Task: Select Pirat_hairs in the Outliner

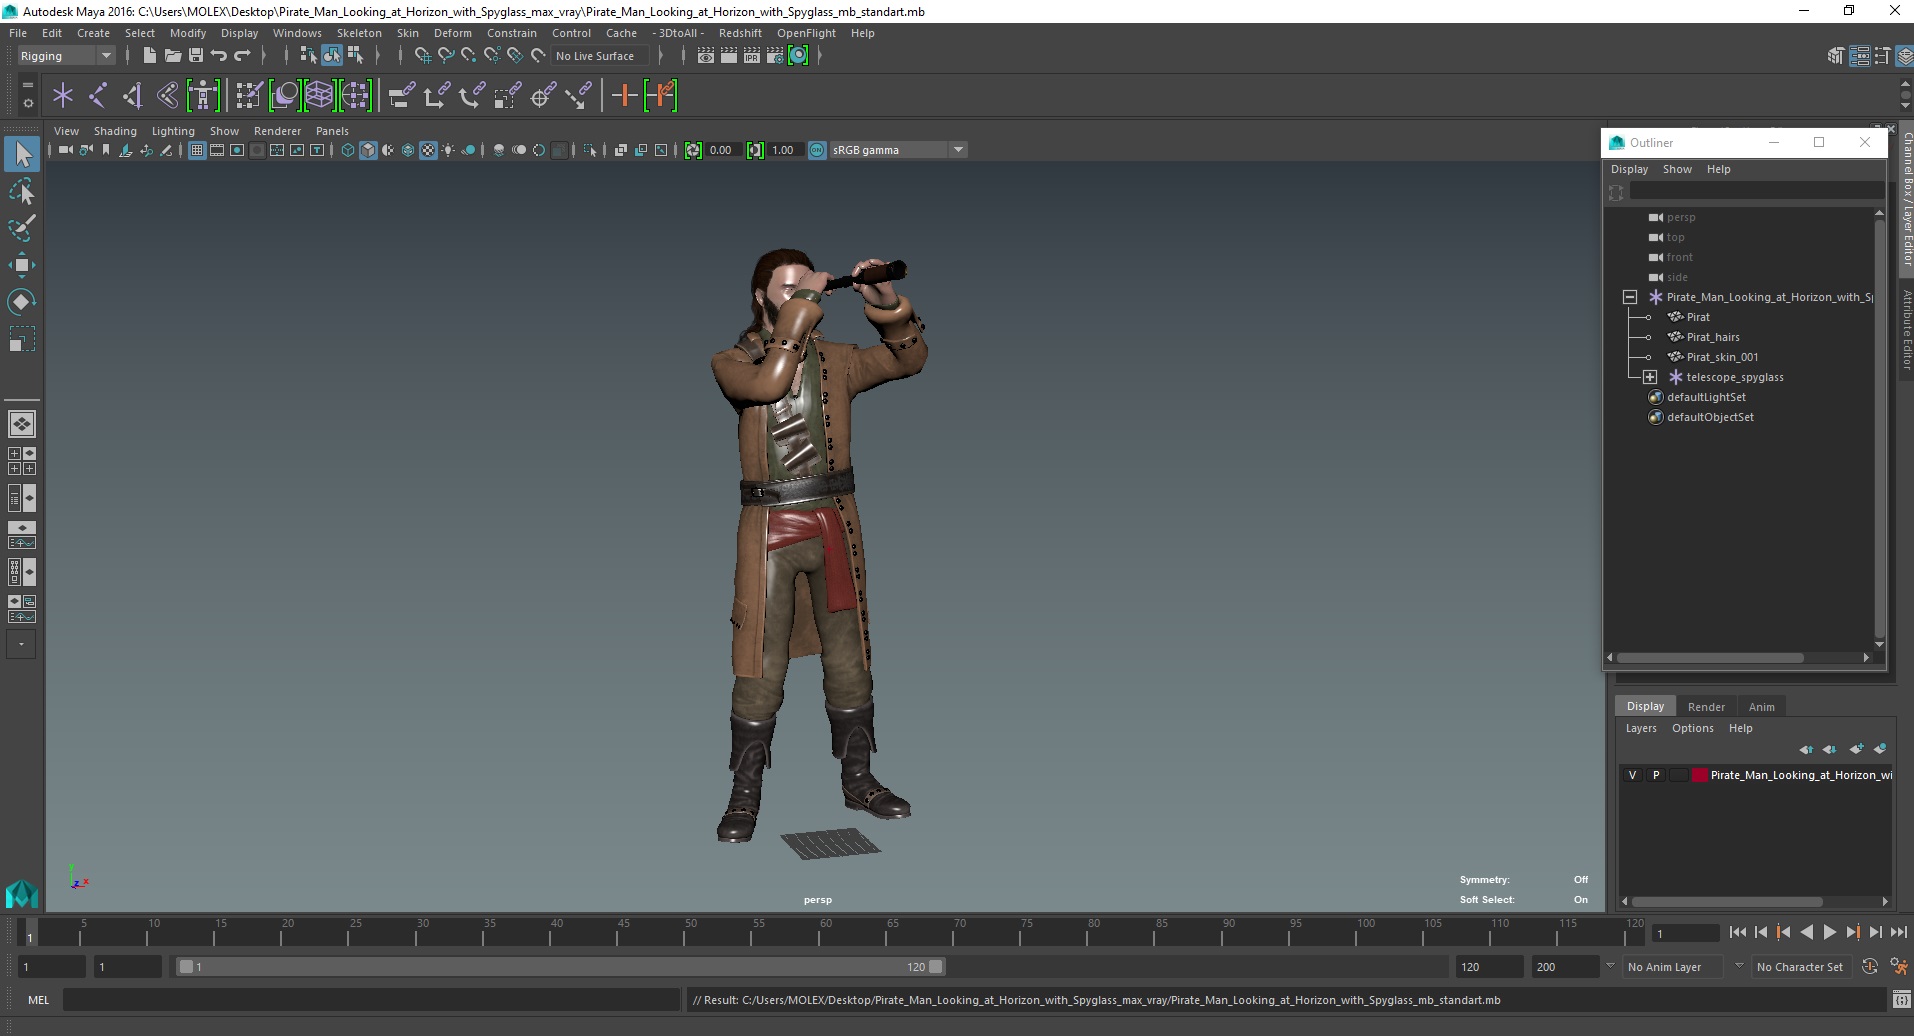Action: [1712, 337]
